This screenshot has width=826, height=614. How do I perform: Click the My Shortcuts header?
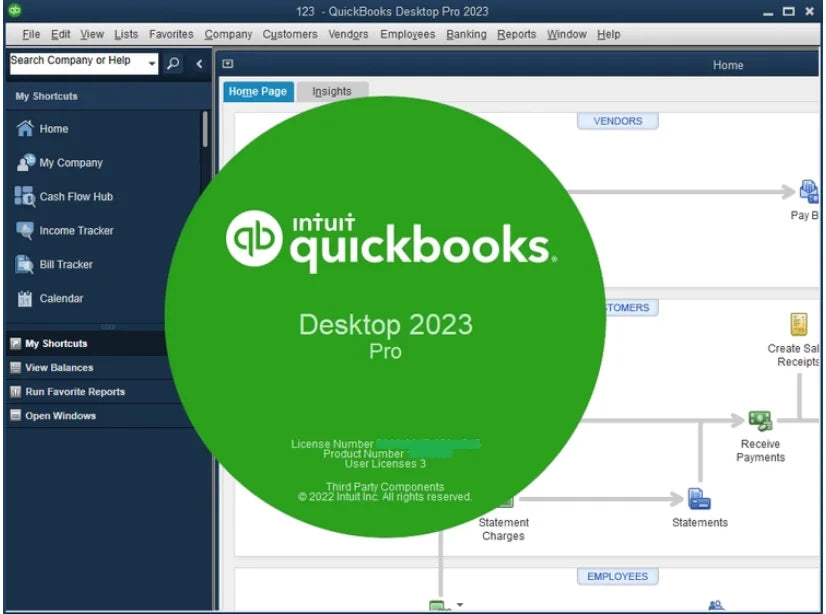46,96
